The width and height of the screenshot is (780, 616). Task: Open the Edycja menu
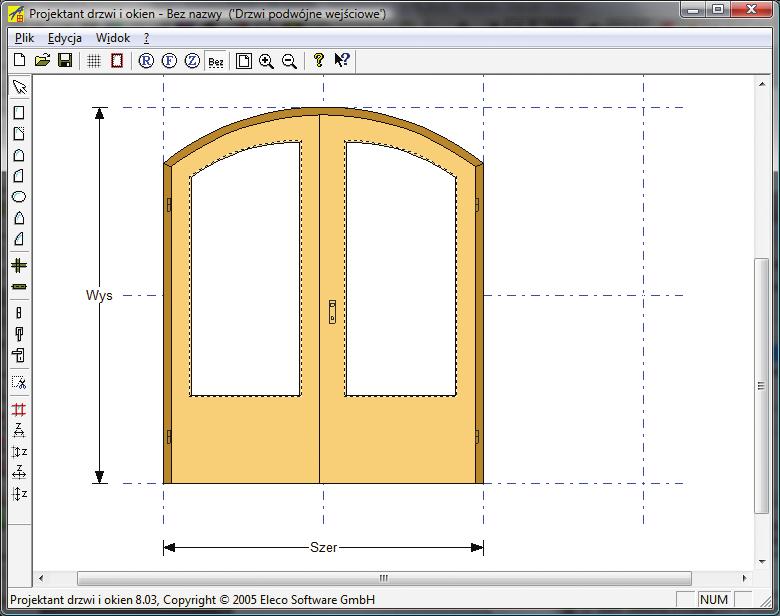click(65, 38)
